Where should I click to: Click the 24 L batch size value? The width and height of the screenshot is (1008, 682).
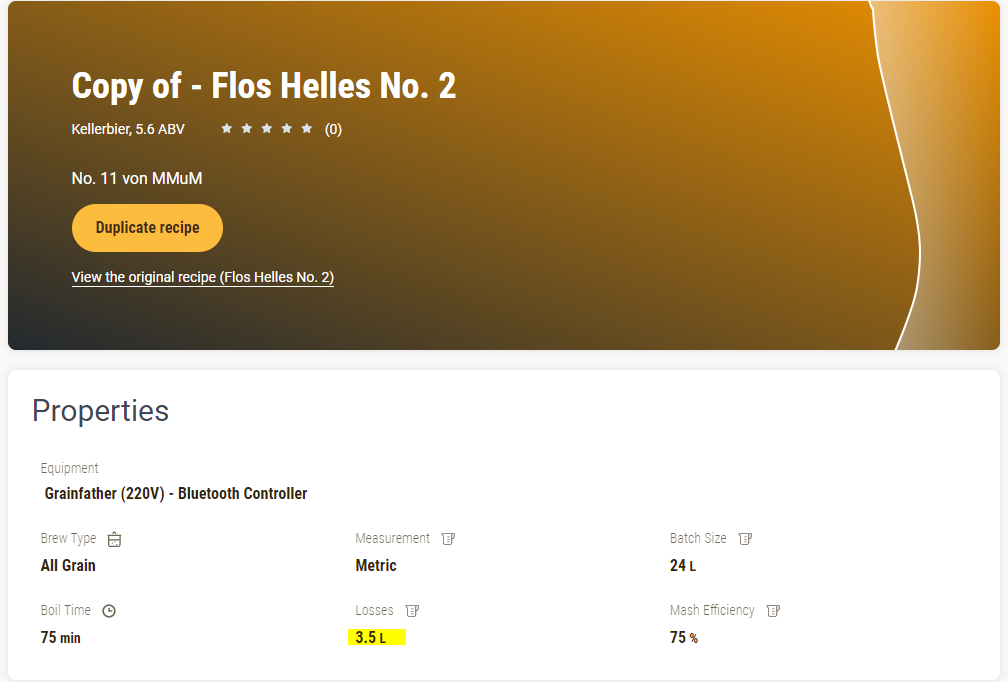pyautogui.click(x=682, y=566)
